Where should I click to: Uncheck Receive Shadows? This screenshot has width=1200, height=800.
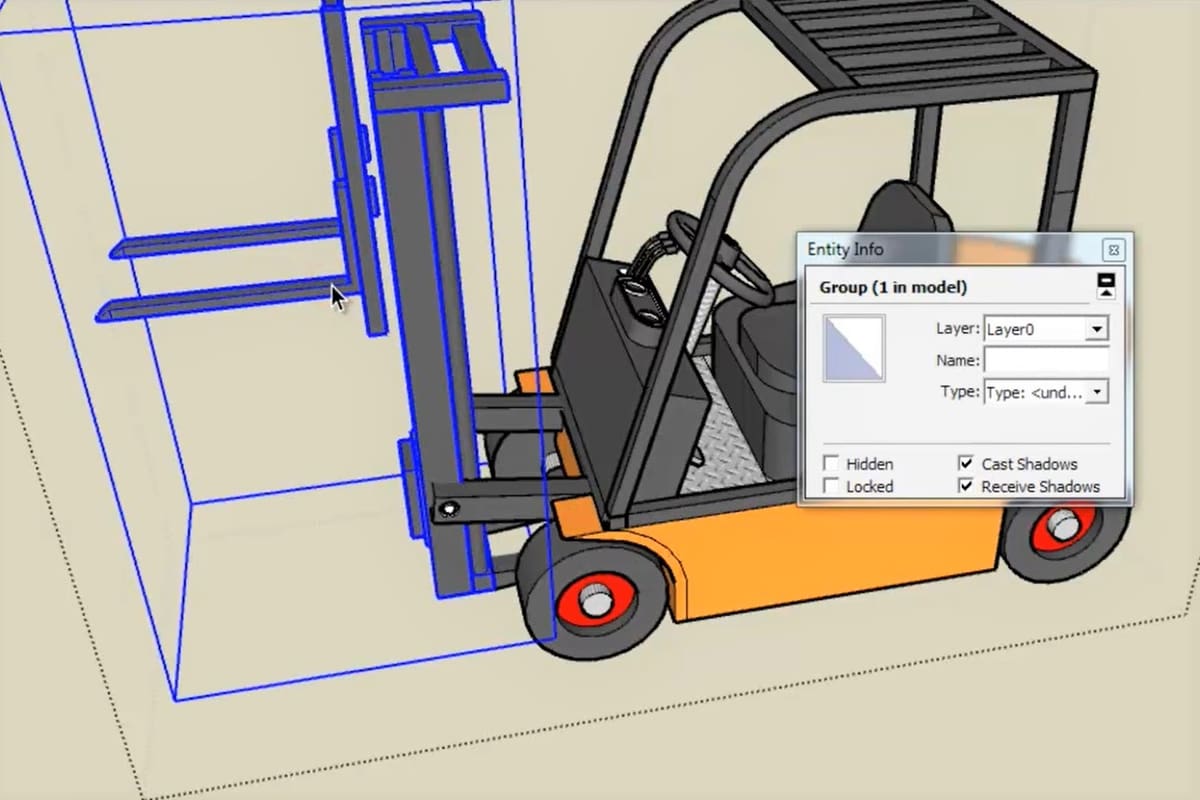tap(966, 486)
